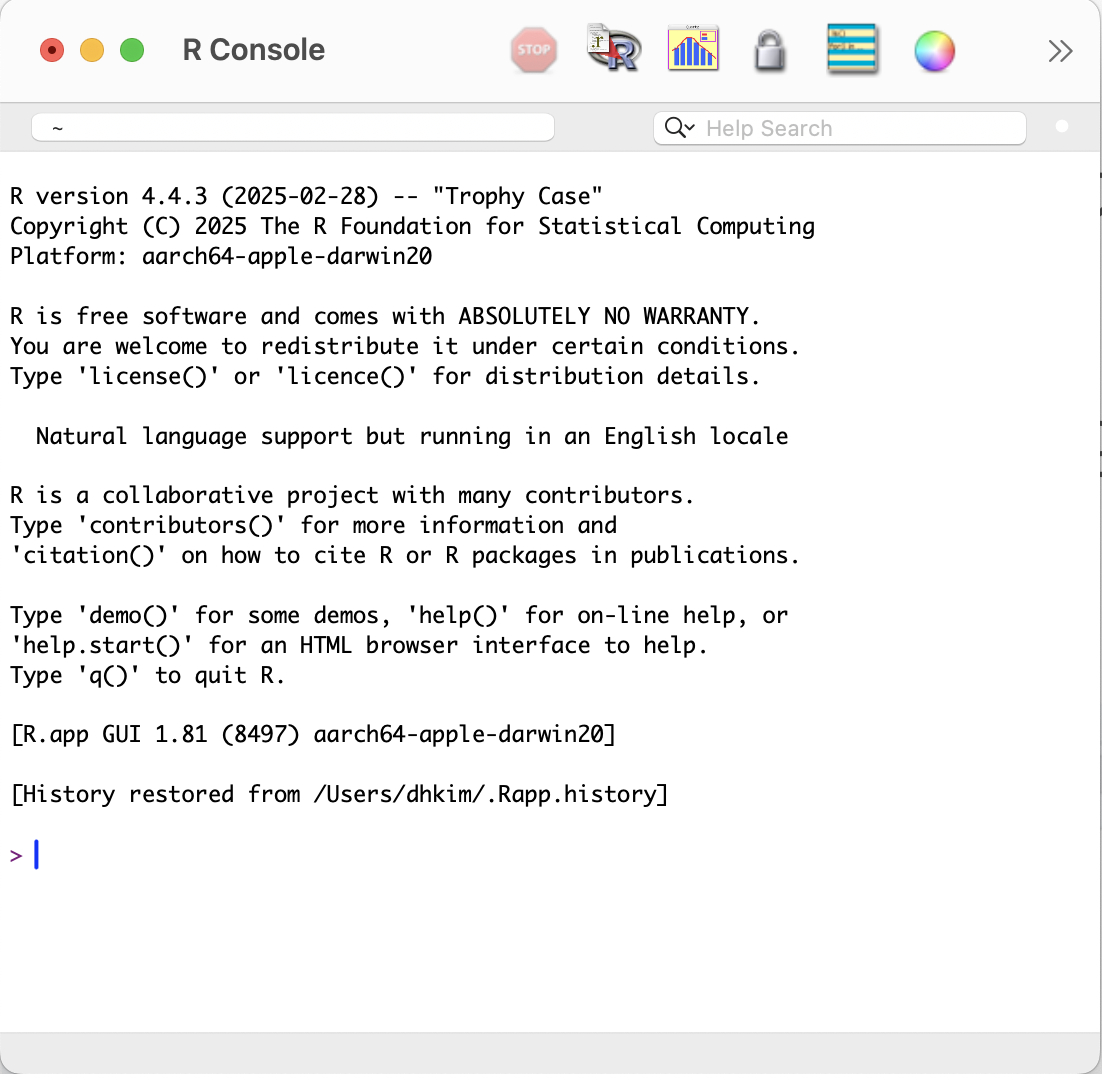Click the "Type 'q()' to quit R" line
1102x1074 pixels.
[148, 675]
